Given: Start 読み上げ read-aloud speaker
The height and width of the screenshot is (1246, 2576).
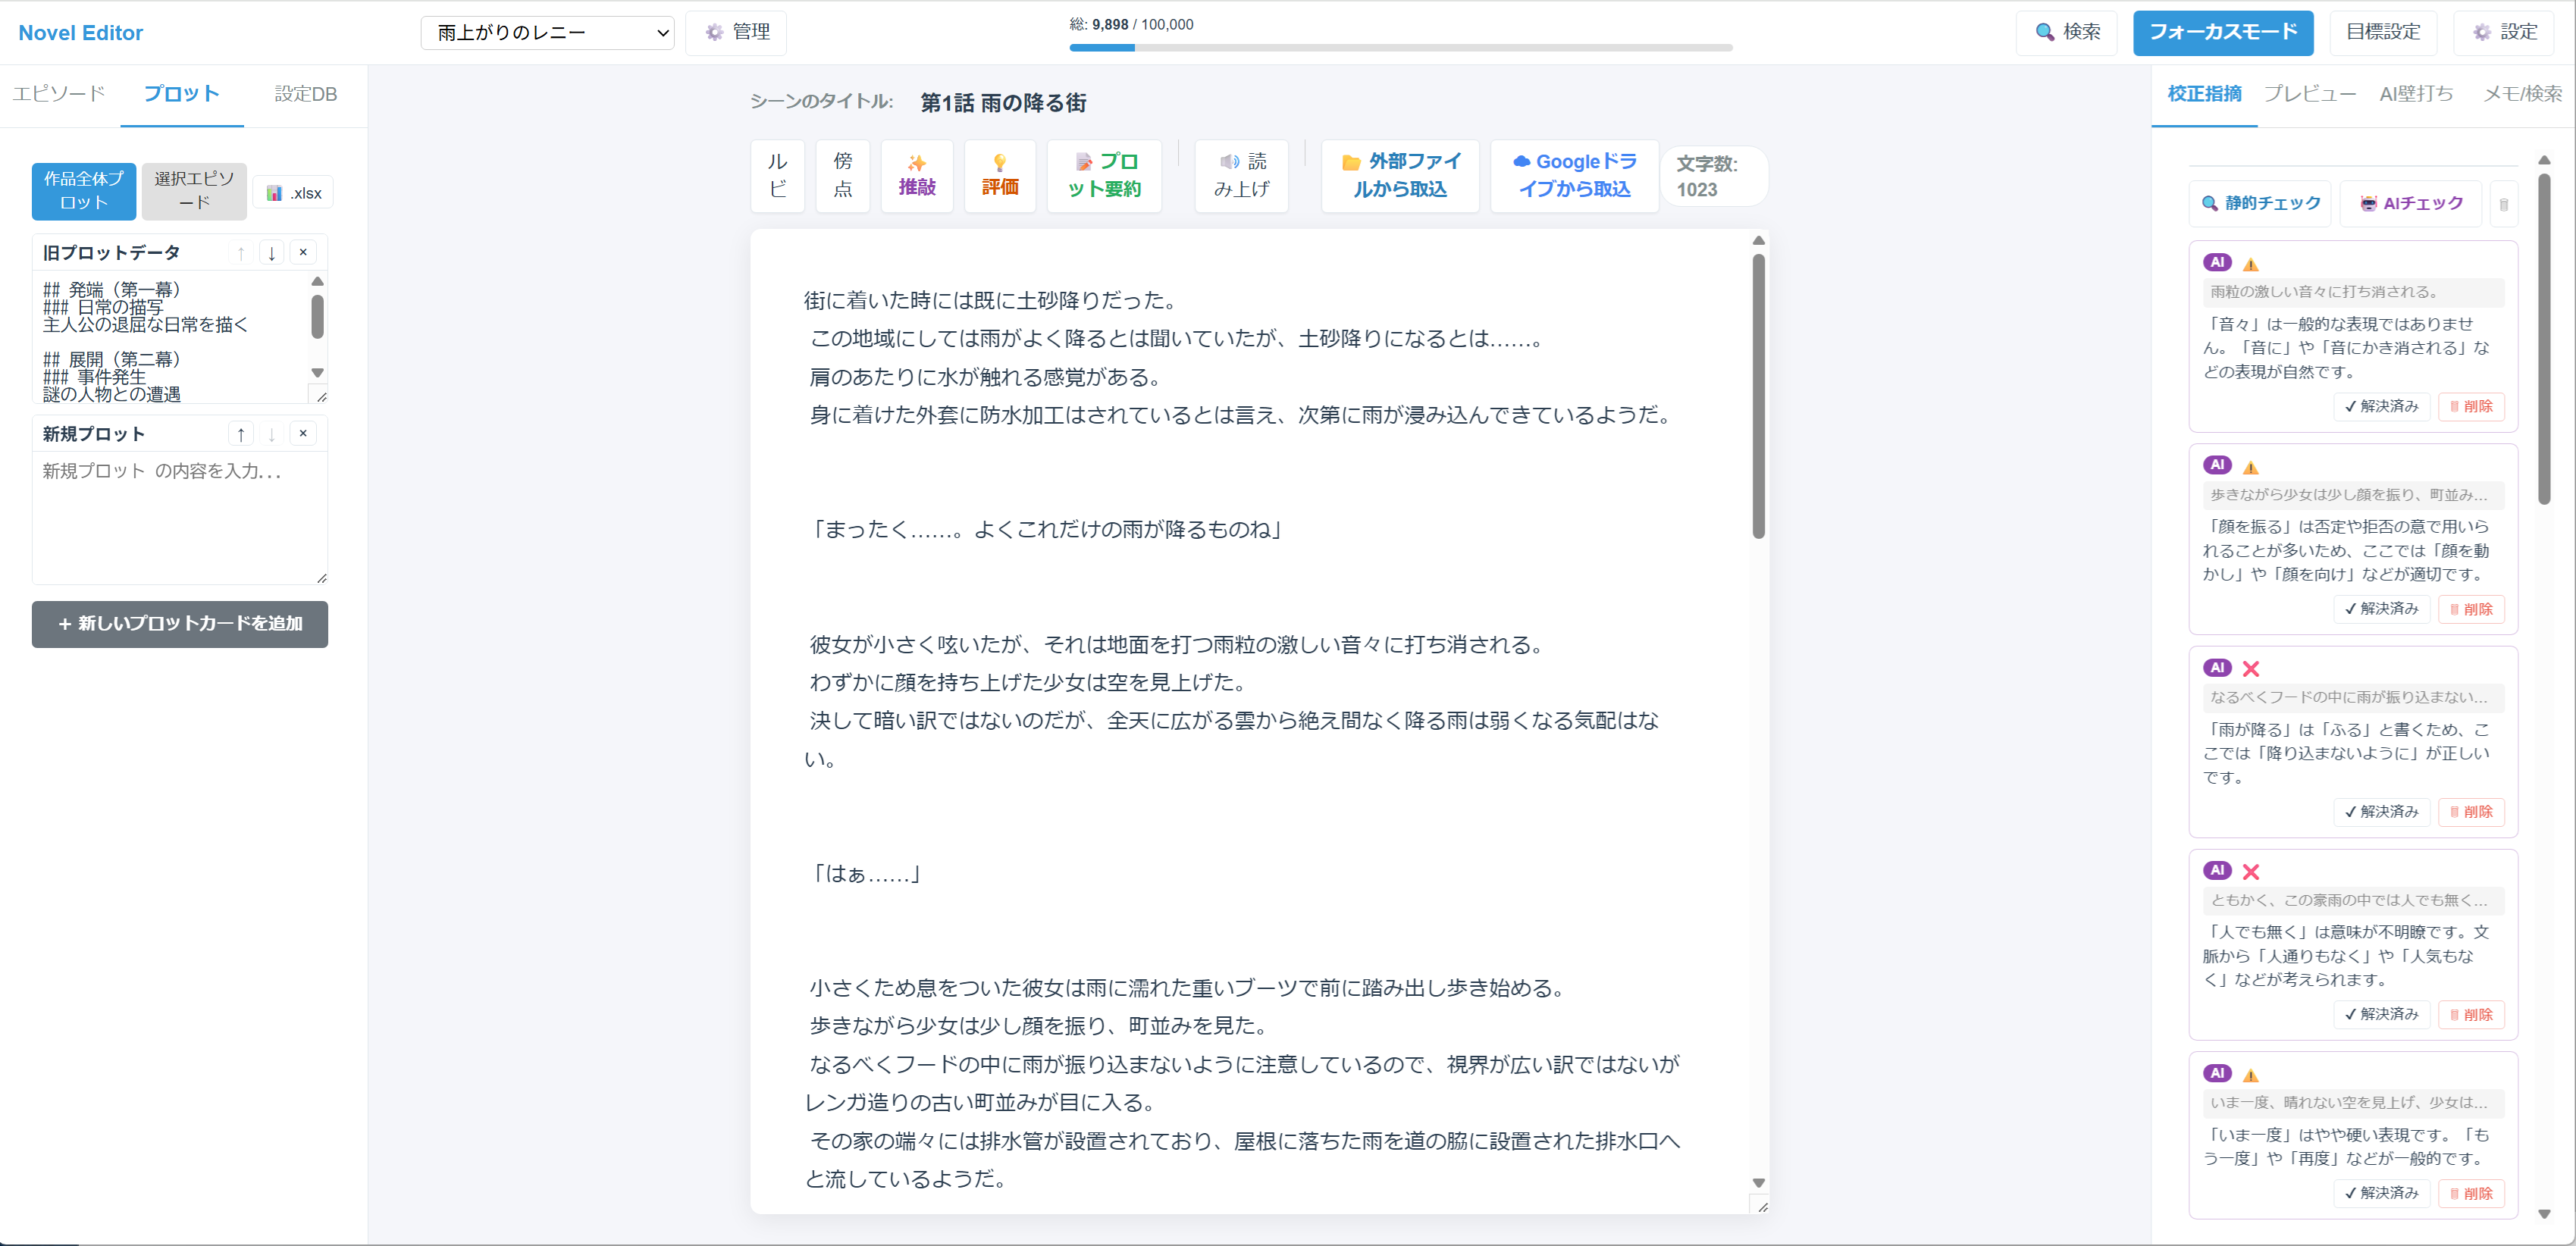Looking at the screenshot, I should pyautogui.click(x=1241, y=175).
